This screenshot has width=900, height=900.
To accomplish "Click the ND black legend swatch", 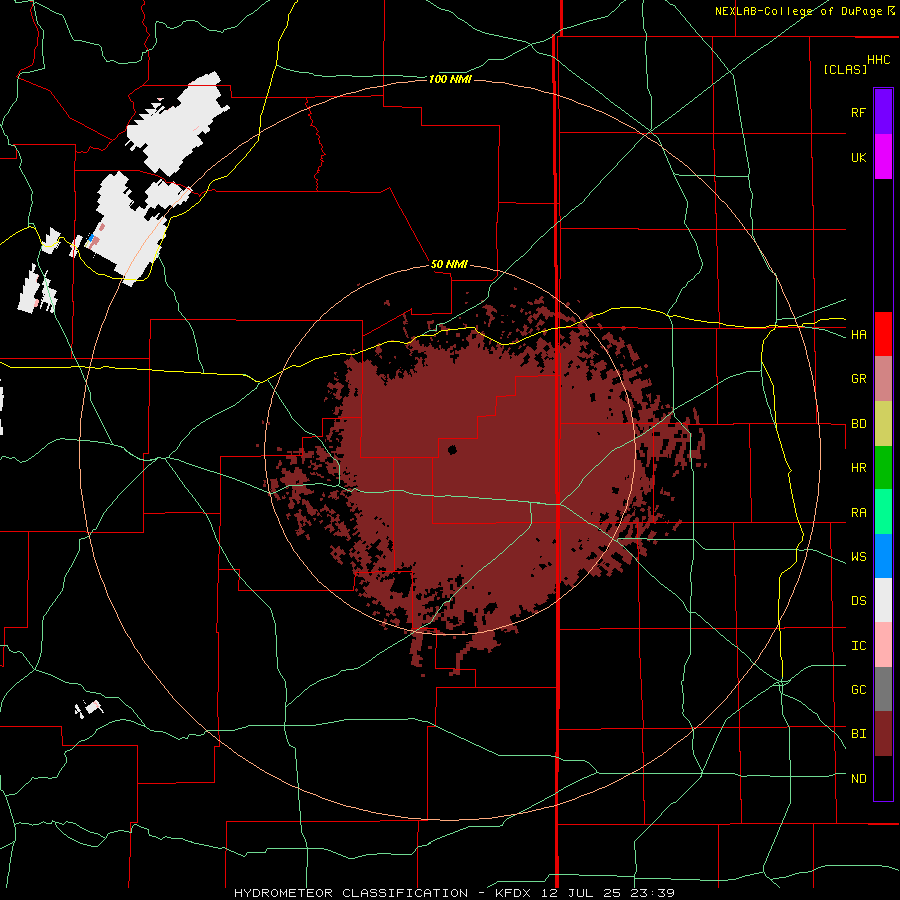I will tap(883, 778).
